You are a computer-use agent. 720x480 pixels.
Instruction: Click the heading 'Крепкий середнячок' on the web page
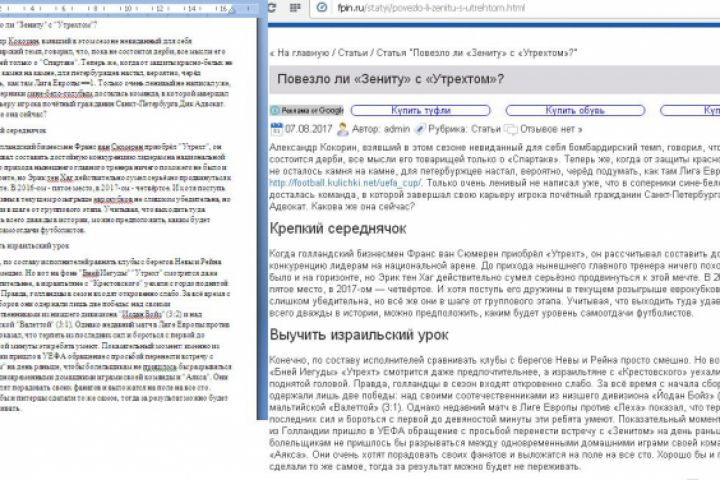point(338,228)
